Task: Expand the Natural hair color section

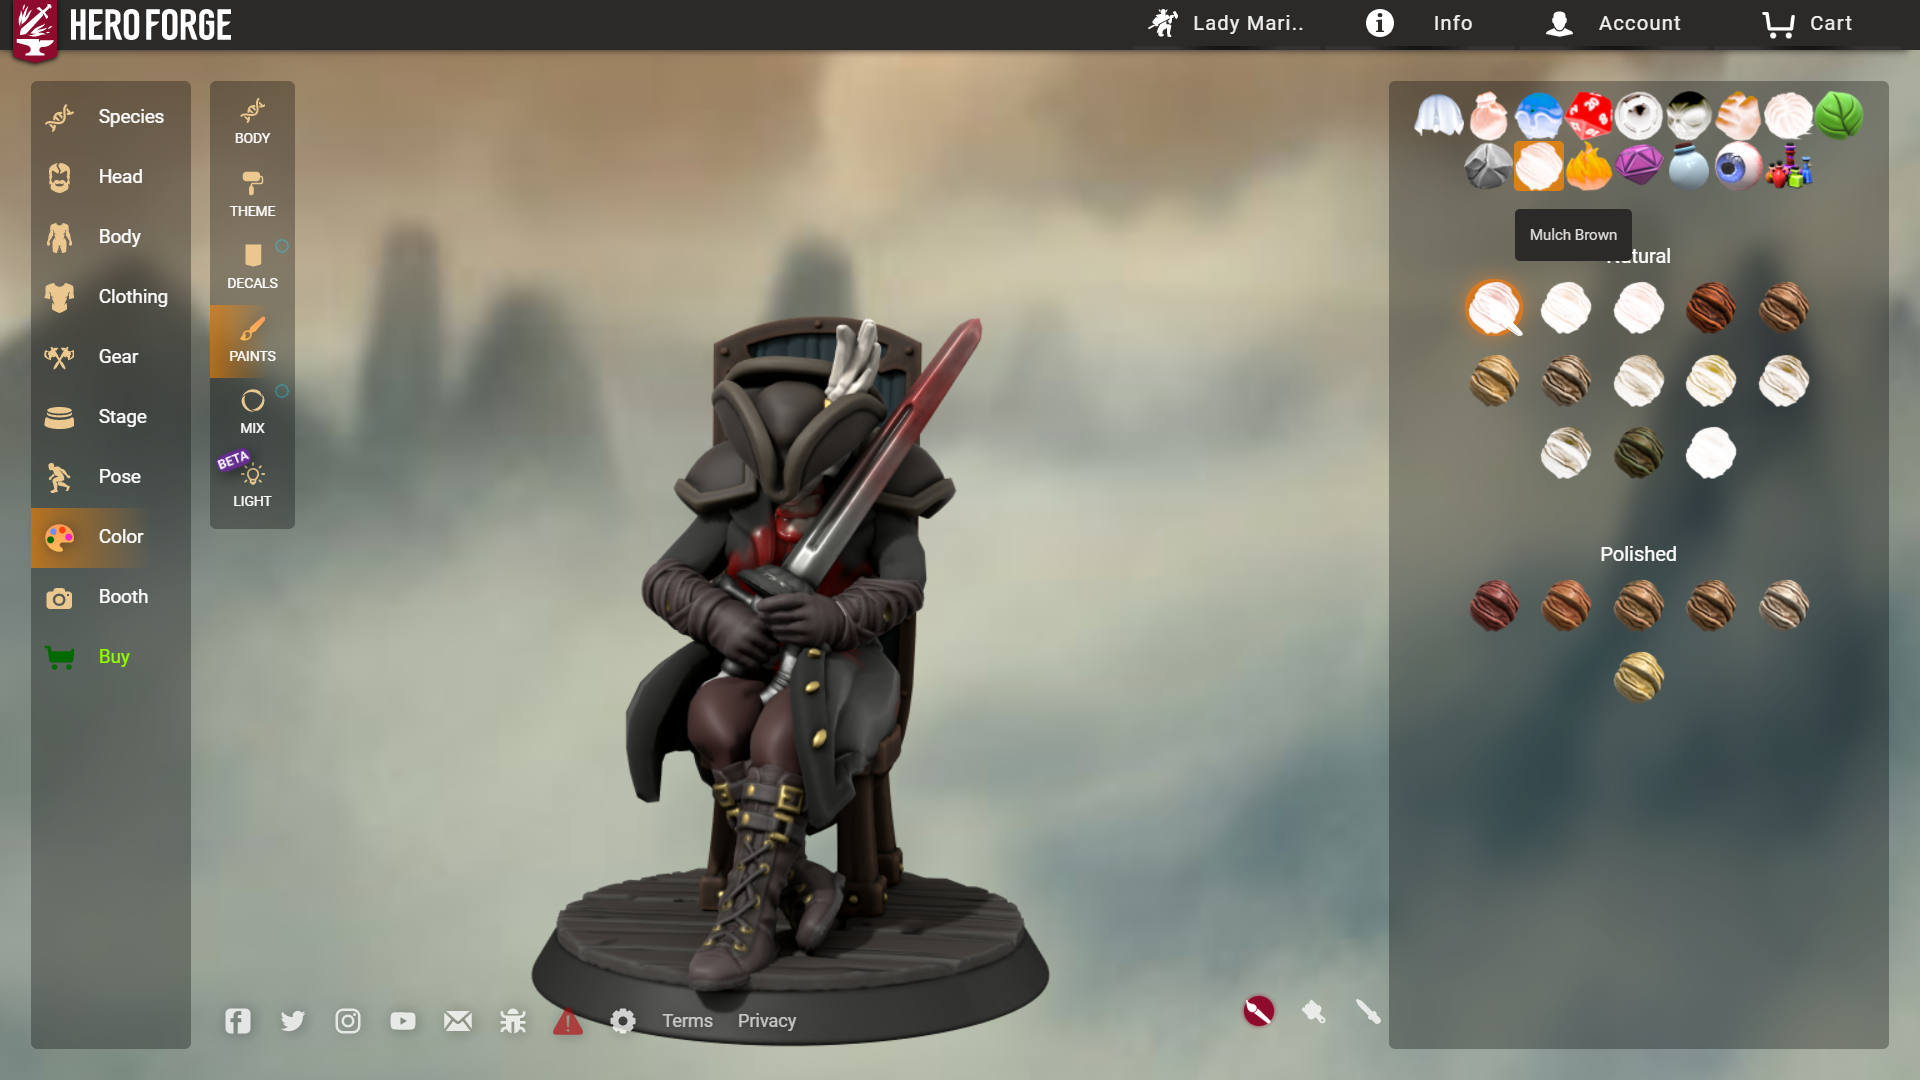Action: (x=1638, y=256)
